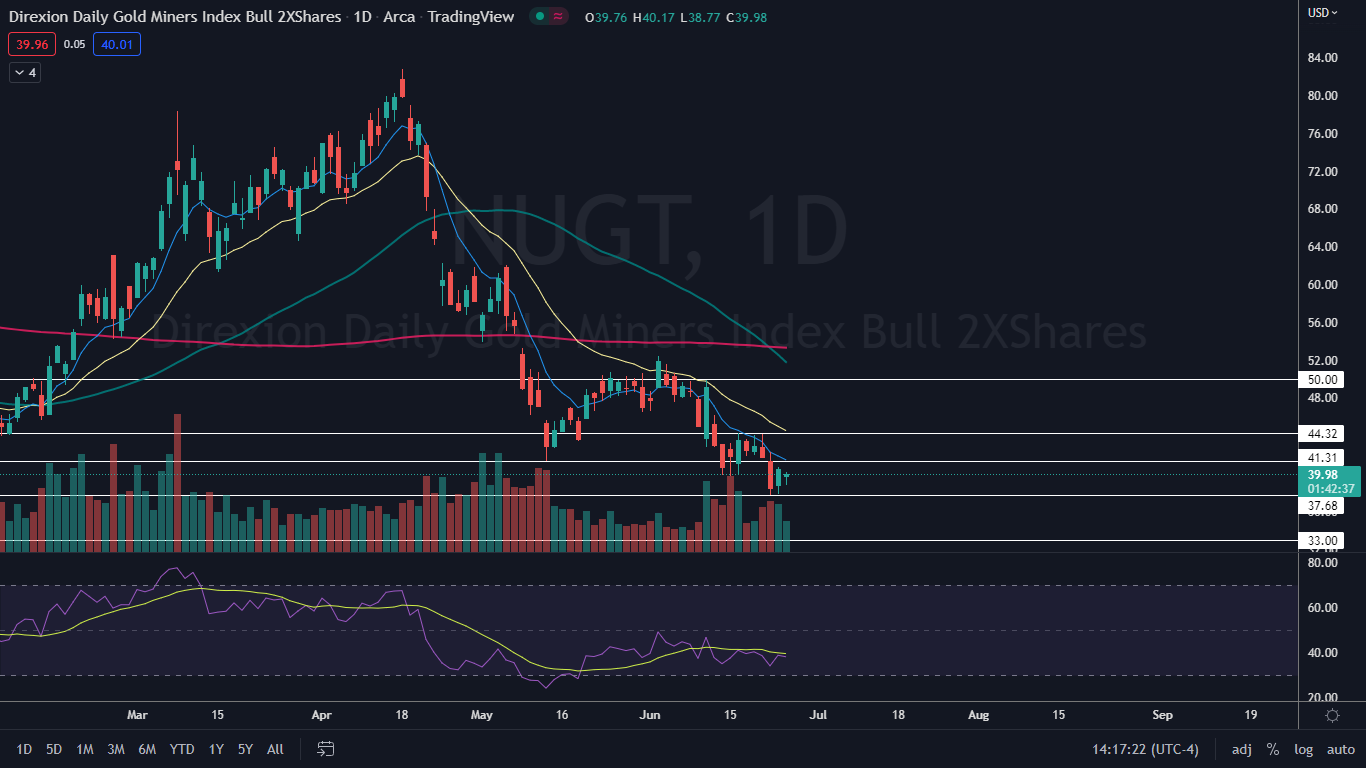Screen dimensions: 1366x768
Task: Click the market open status dot
Action: pos(539,17)
